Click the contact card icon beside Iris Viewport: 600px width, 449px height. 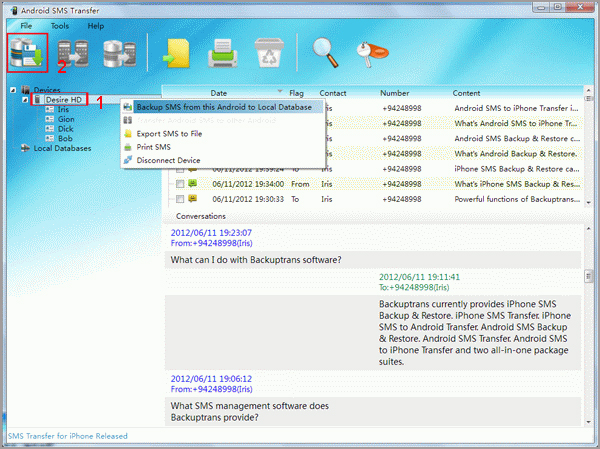pyautogui.click(x=49, y=109)
